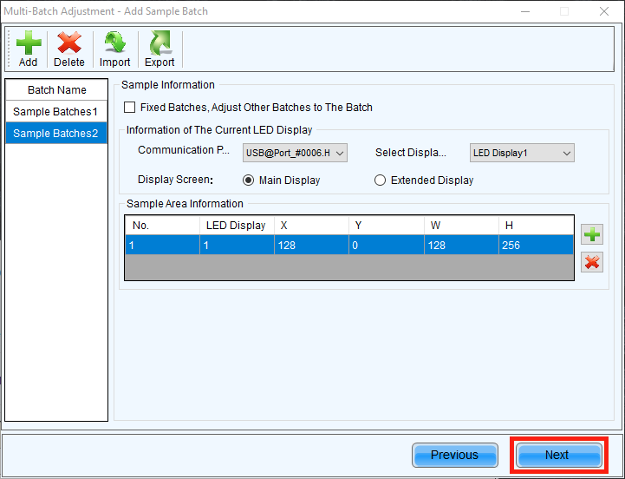Select Sample Batches1 in batch list
Viewport: 625px width, 479px height.
[56, 111]
